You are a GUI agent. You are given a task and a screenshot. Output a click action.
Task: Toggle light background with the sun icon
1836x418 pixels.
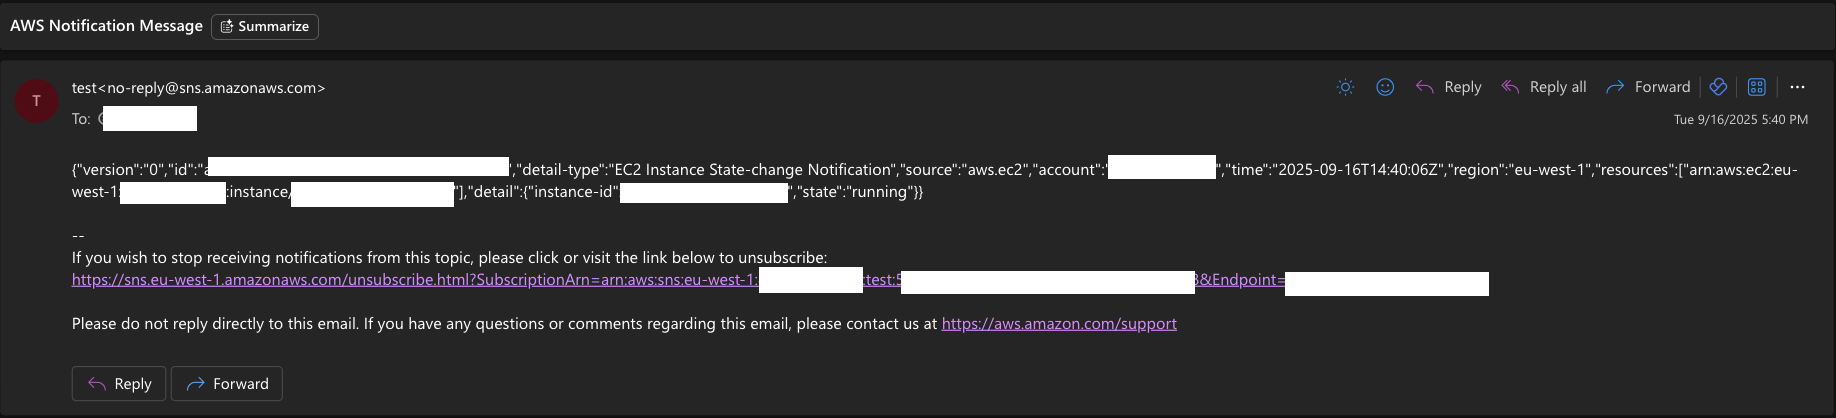(1346, 87)
